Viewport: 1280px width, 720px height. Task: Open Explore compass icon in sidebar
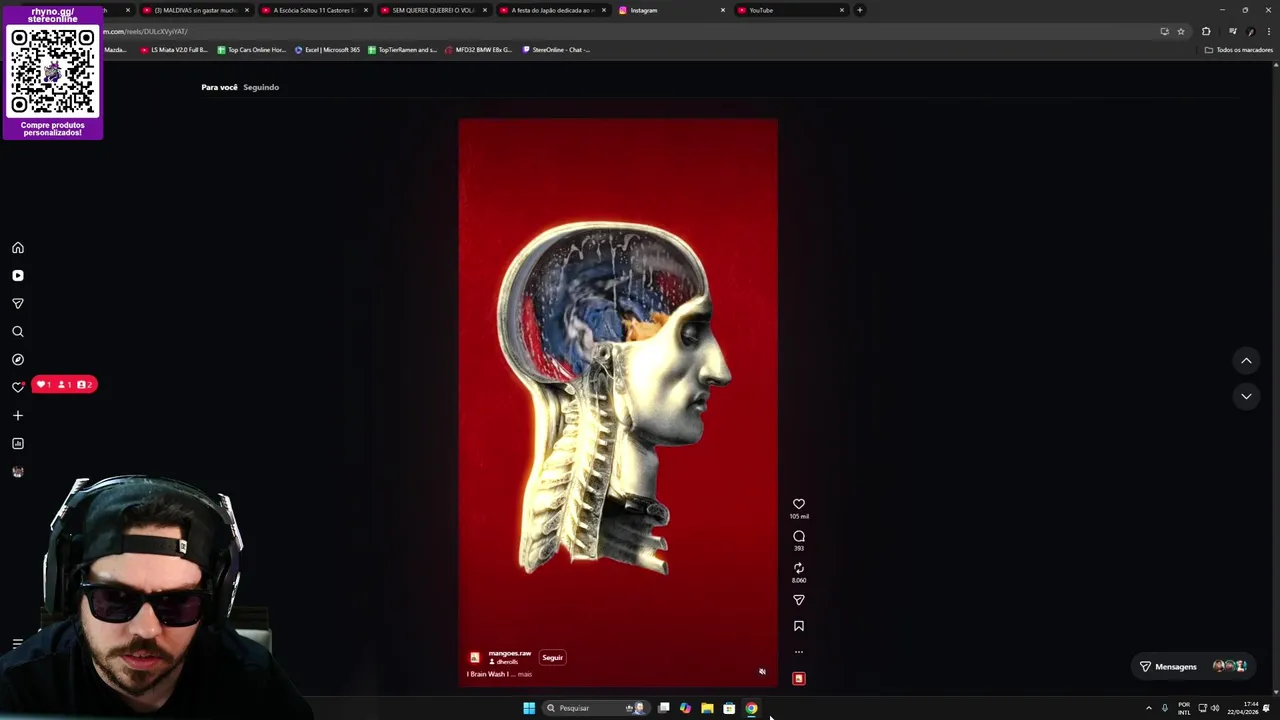(18, 360)
